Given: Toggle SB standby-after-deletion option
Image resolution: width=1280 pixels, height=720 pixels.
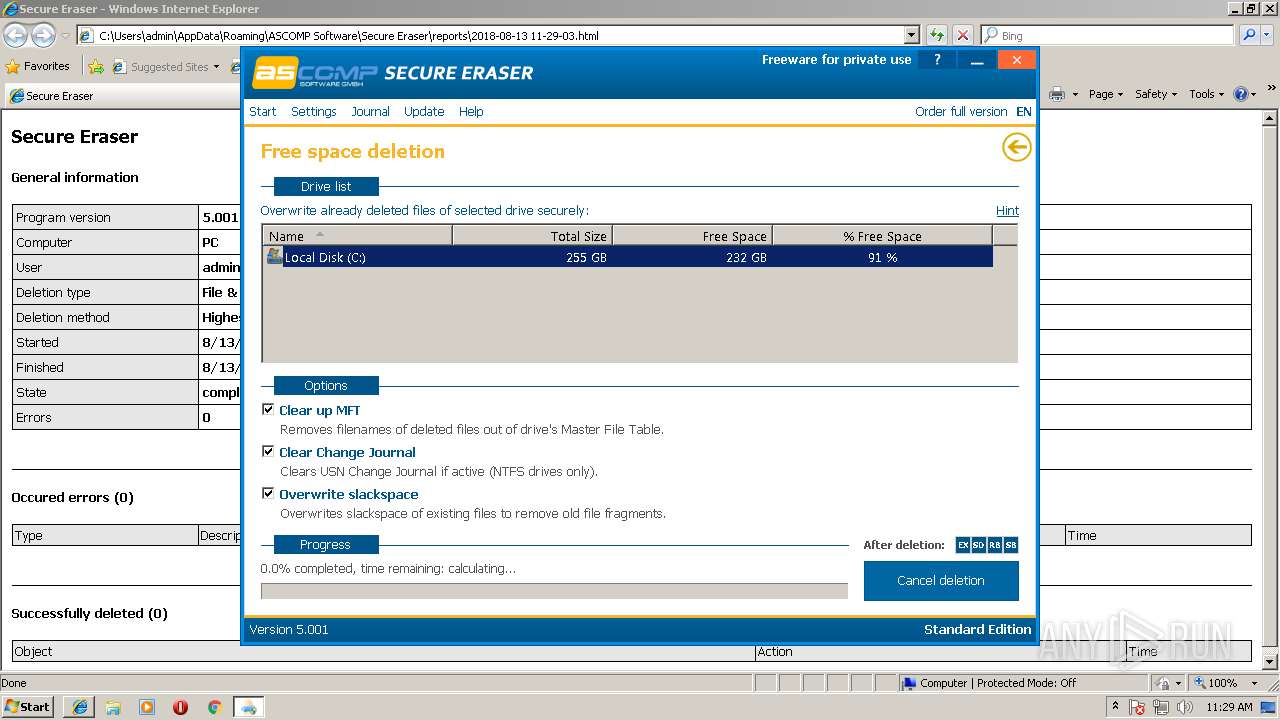Looking at the screenshot, I should [x=1011, y=545].
